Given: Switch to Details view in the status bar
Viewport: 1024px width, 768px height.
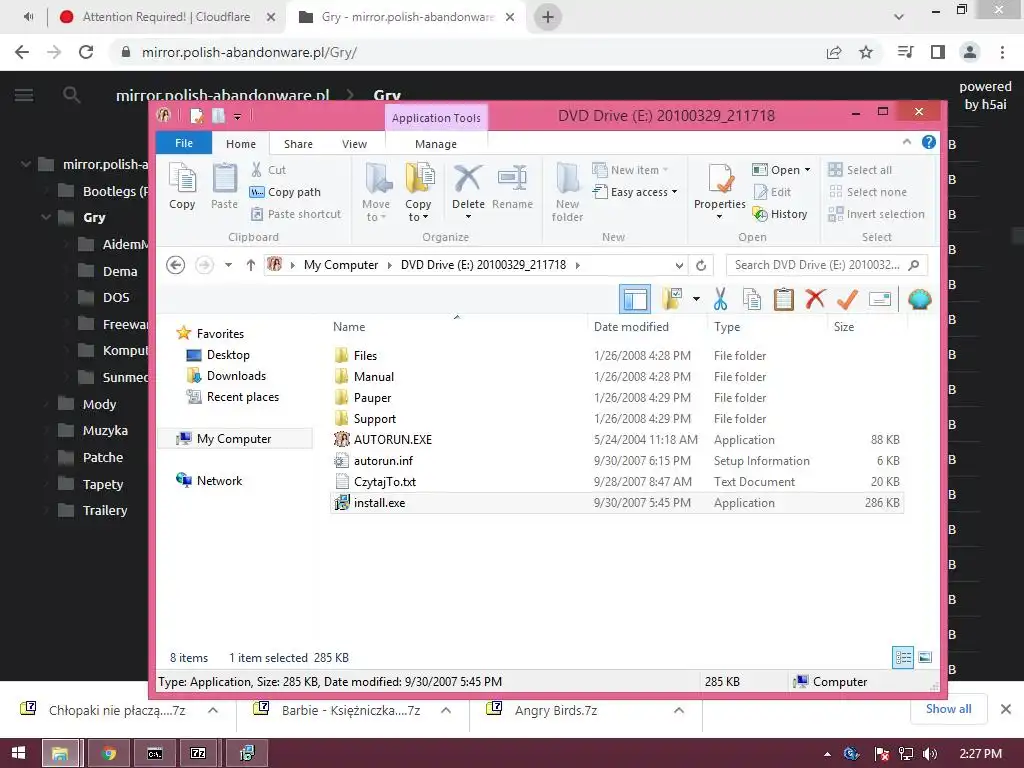Looking at the screenshot, I should click(903, 657).
